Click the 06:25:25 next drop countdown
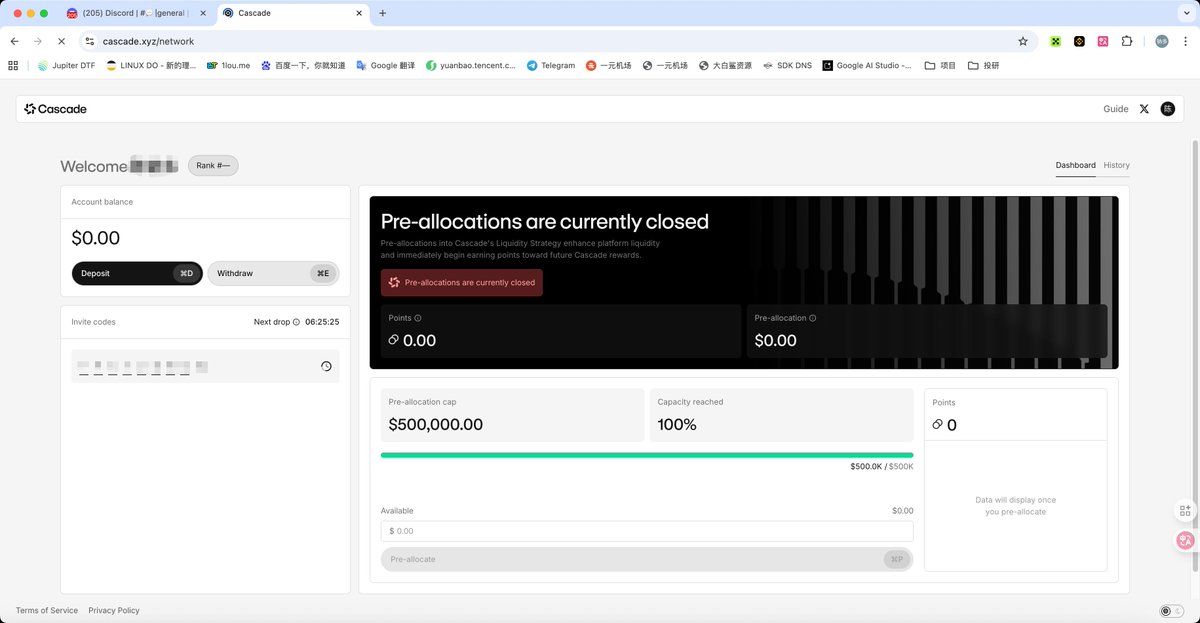 point(322,322)
